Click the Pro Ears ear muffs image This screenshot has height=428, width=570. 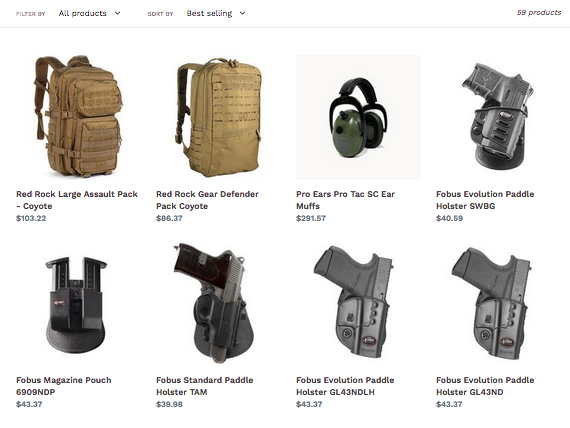pos(358,117)
